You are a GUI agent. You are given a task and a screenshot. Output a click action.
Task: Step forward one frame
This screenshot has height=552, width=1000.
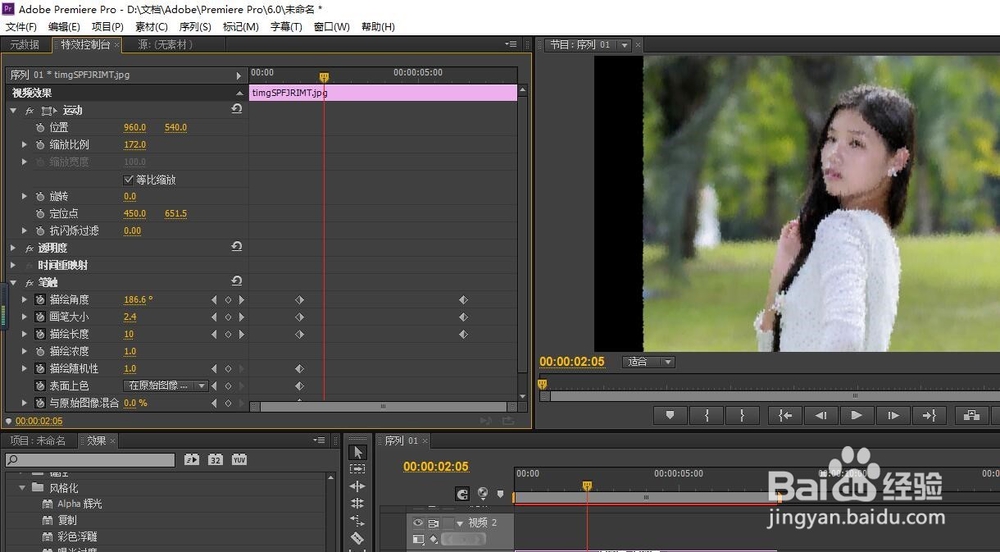pyautogui.click(x=893, y=416)
